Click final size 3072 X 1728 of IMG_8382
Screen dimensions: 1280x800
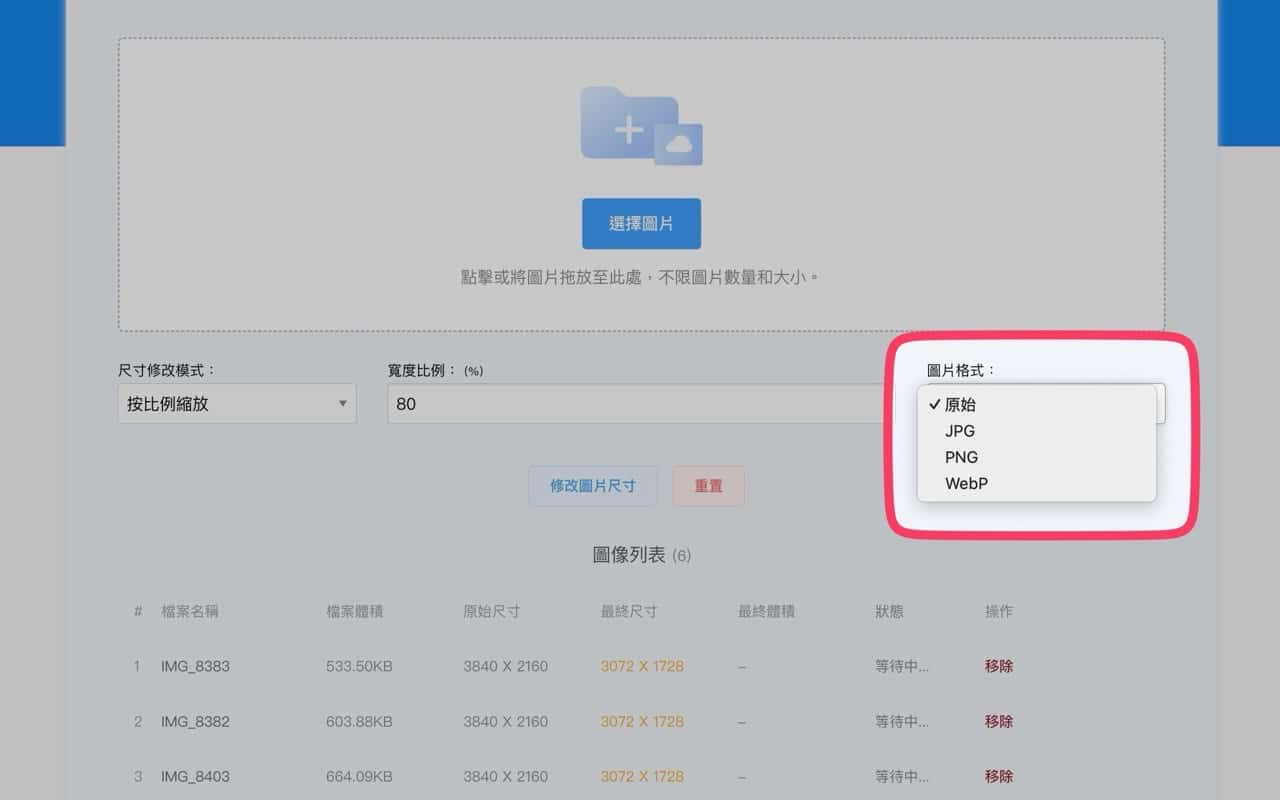[x=642, y=721]
